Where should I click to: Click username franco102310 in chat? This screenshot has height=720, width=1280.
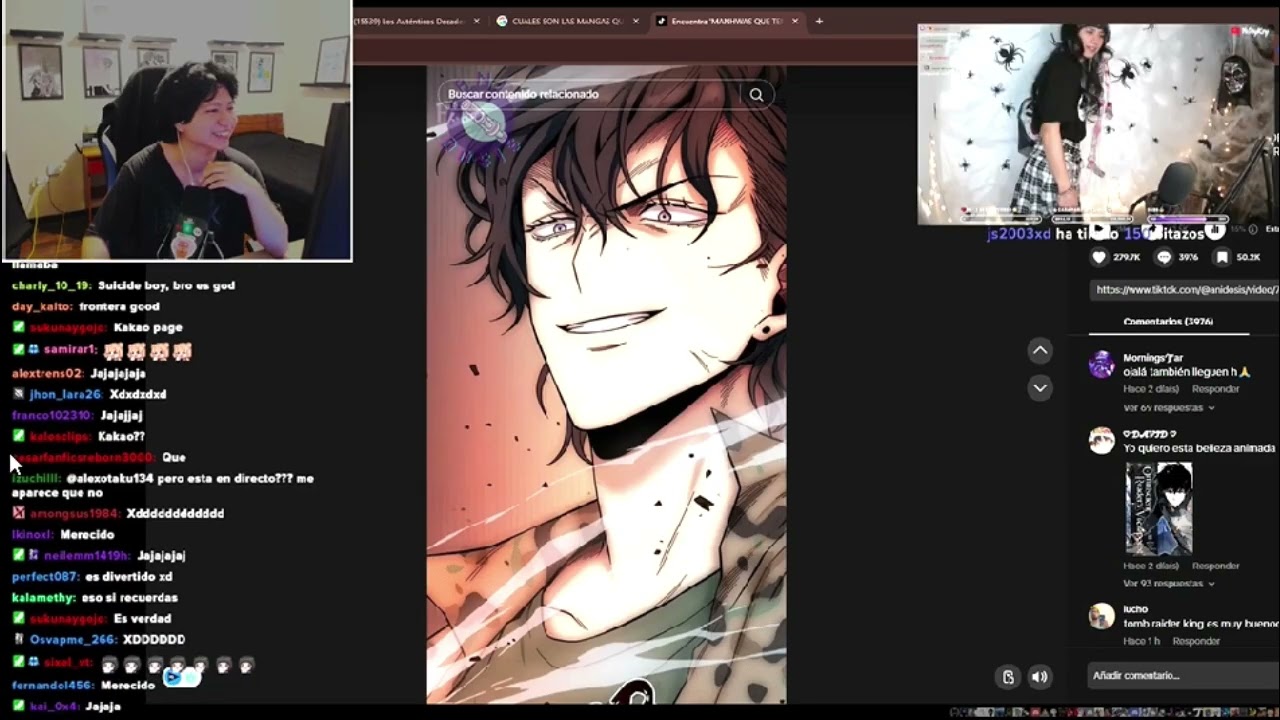pyautogui.click(x=52, y=415)
